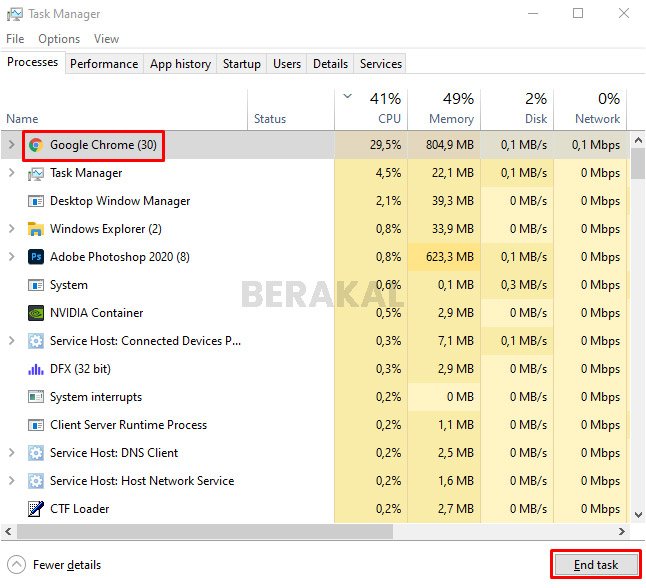Sort by the Name column header
This screenshot has width=646, height=588.
(124, 110)
